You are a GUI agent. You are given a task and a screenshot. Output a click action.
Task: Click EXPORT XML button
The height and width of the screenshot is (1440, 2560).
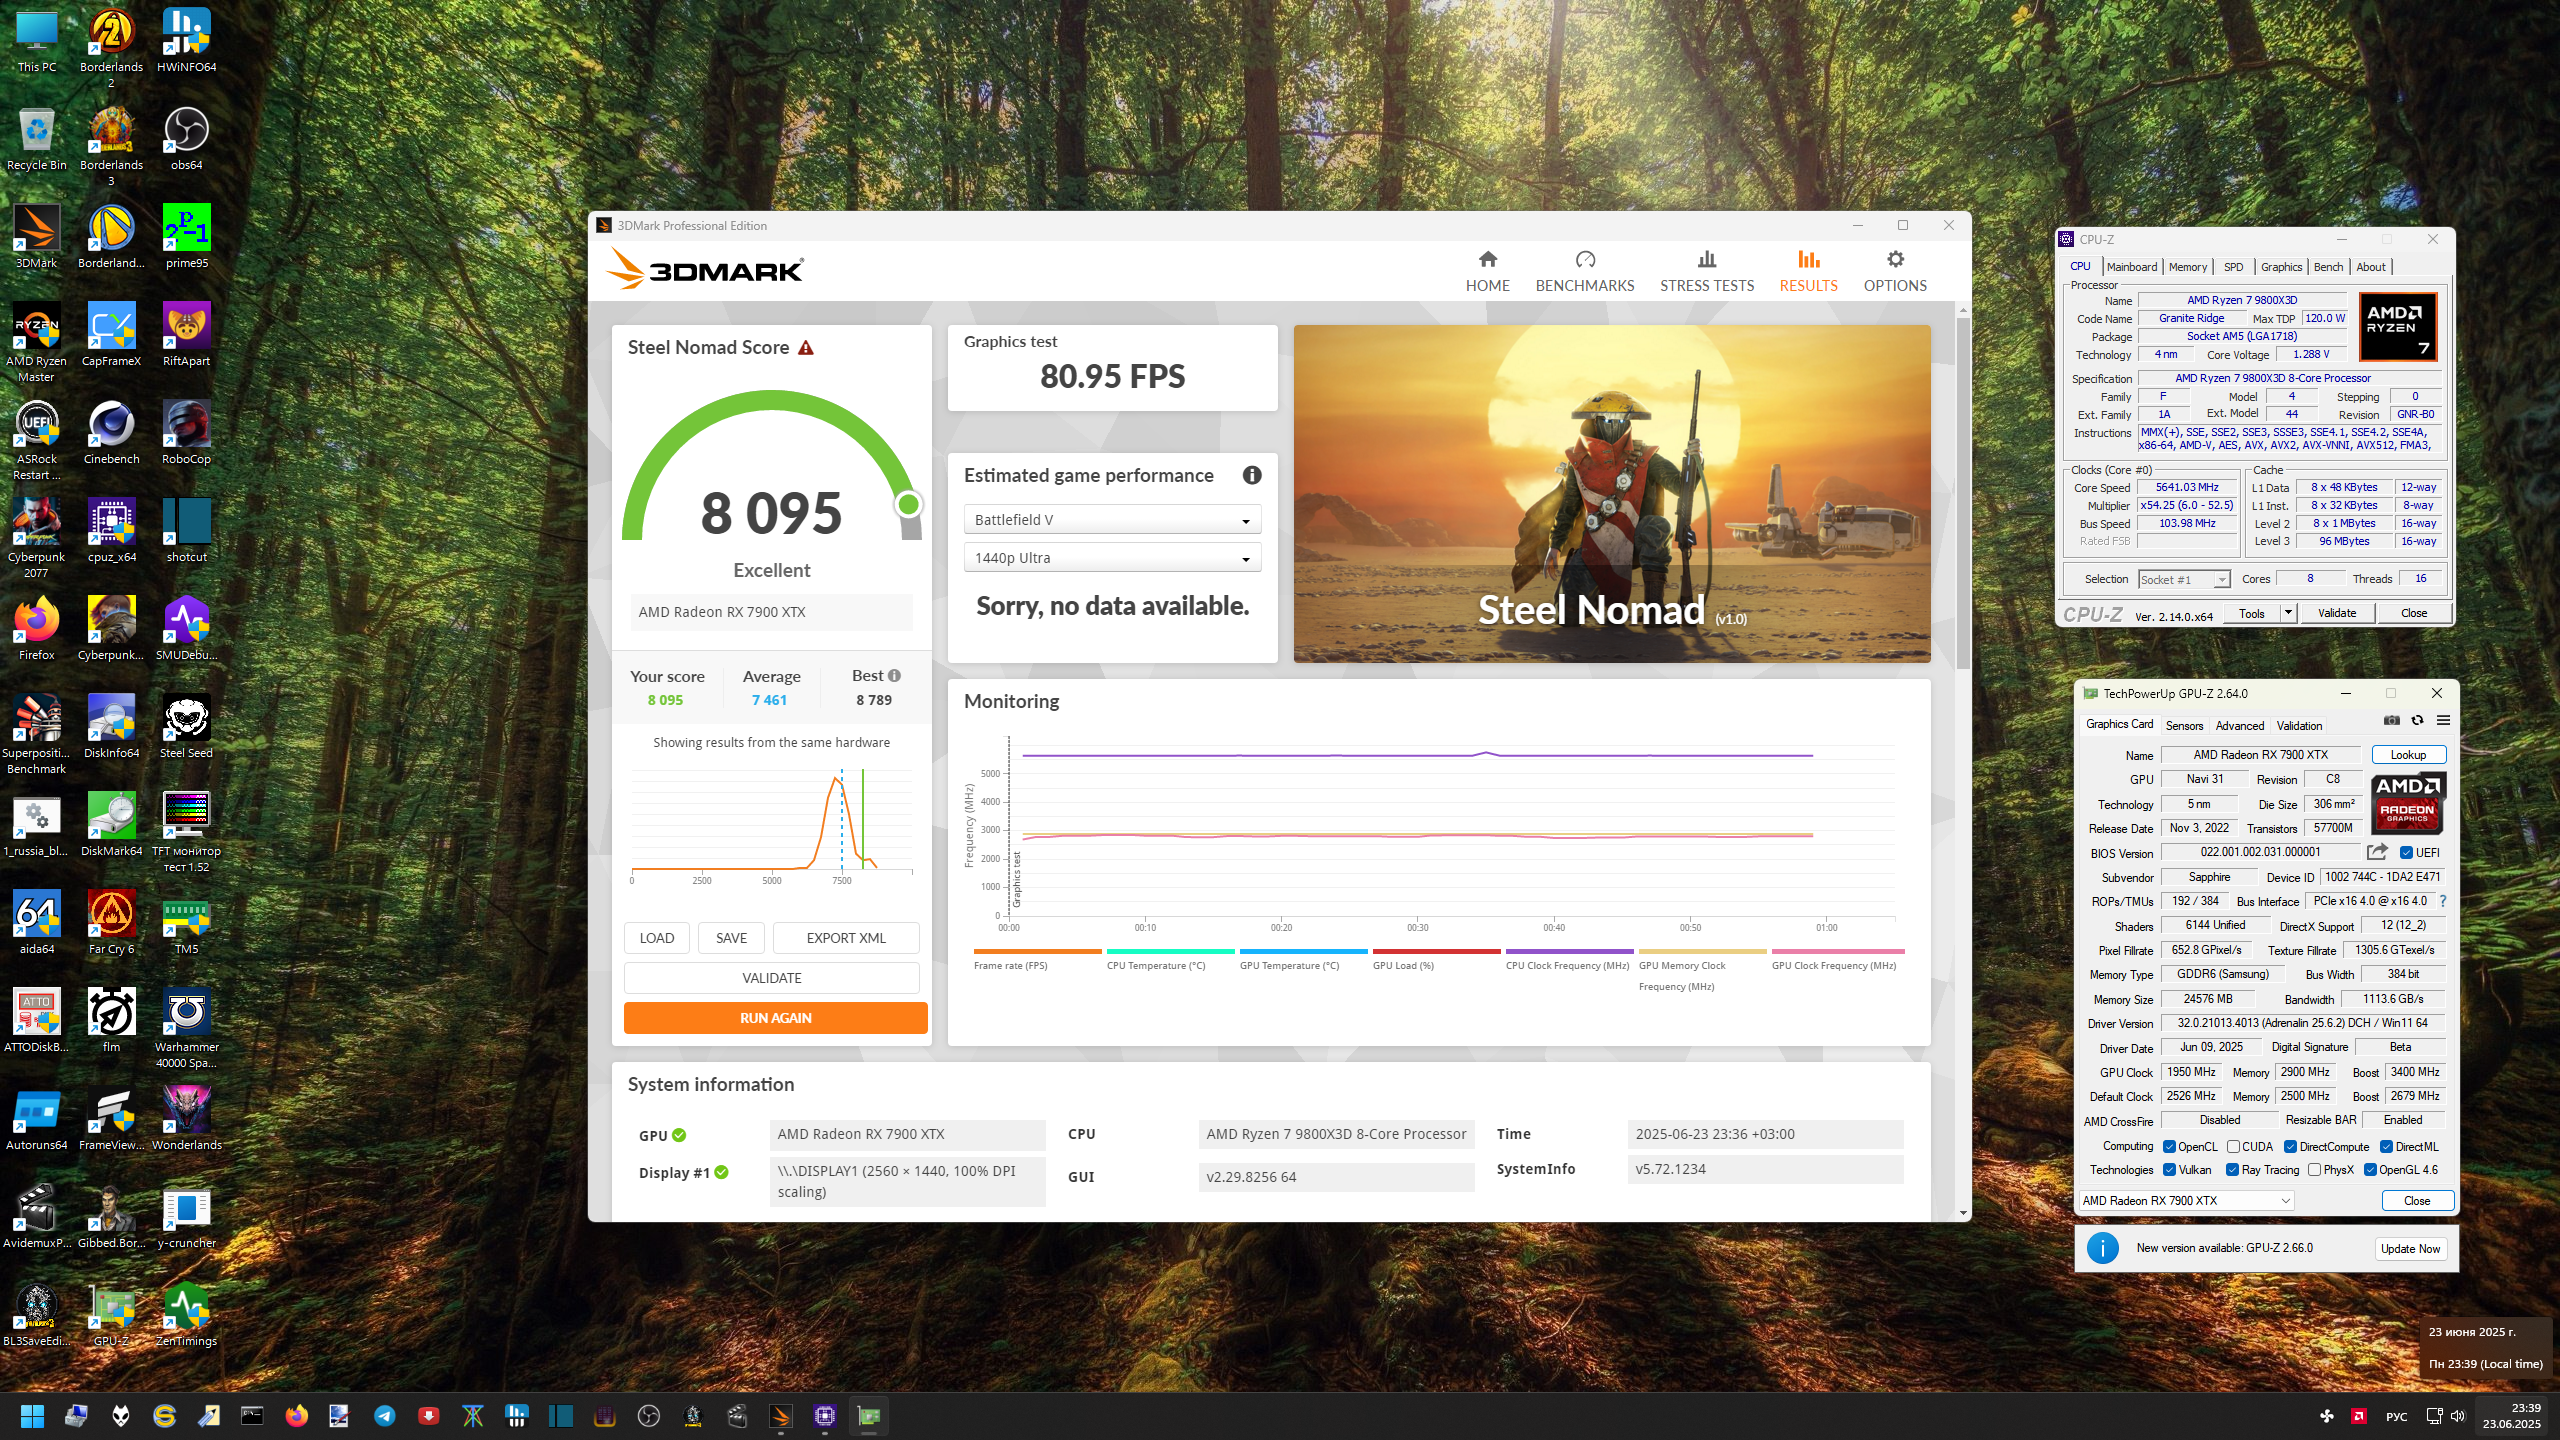[x=845, y=938]
